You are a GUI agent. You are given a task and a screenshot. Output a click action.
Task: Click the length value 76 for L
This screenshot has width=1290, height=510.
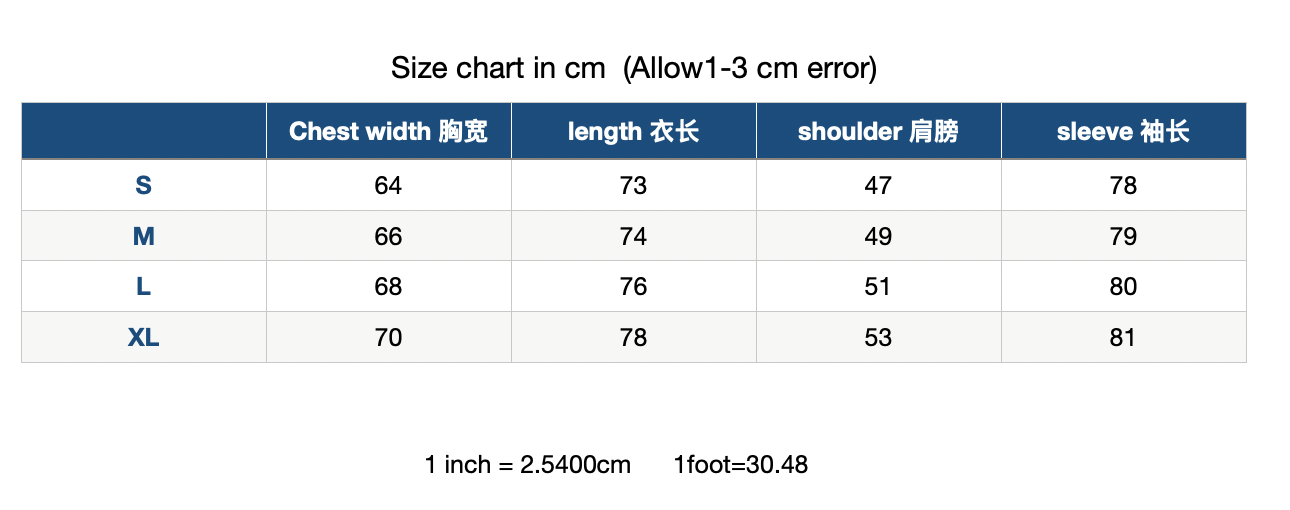click(x=633, y=287)
